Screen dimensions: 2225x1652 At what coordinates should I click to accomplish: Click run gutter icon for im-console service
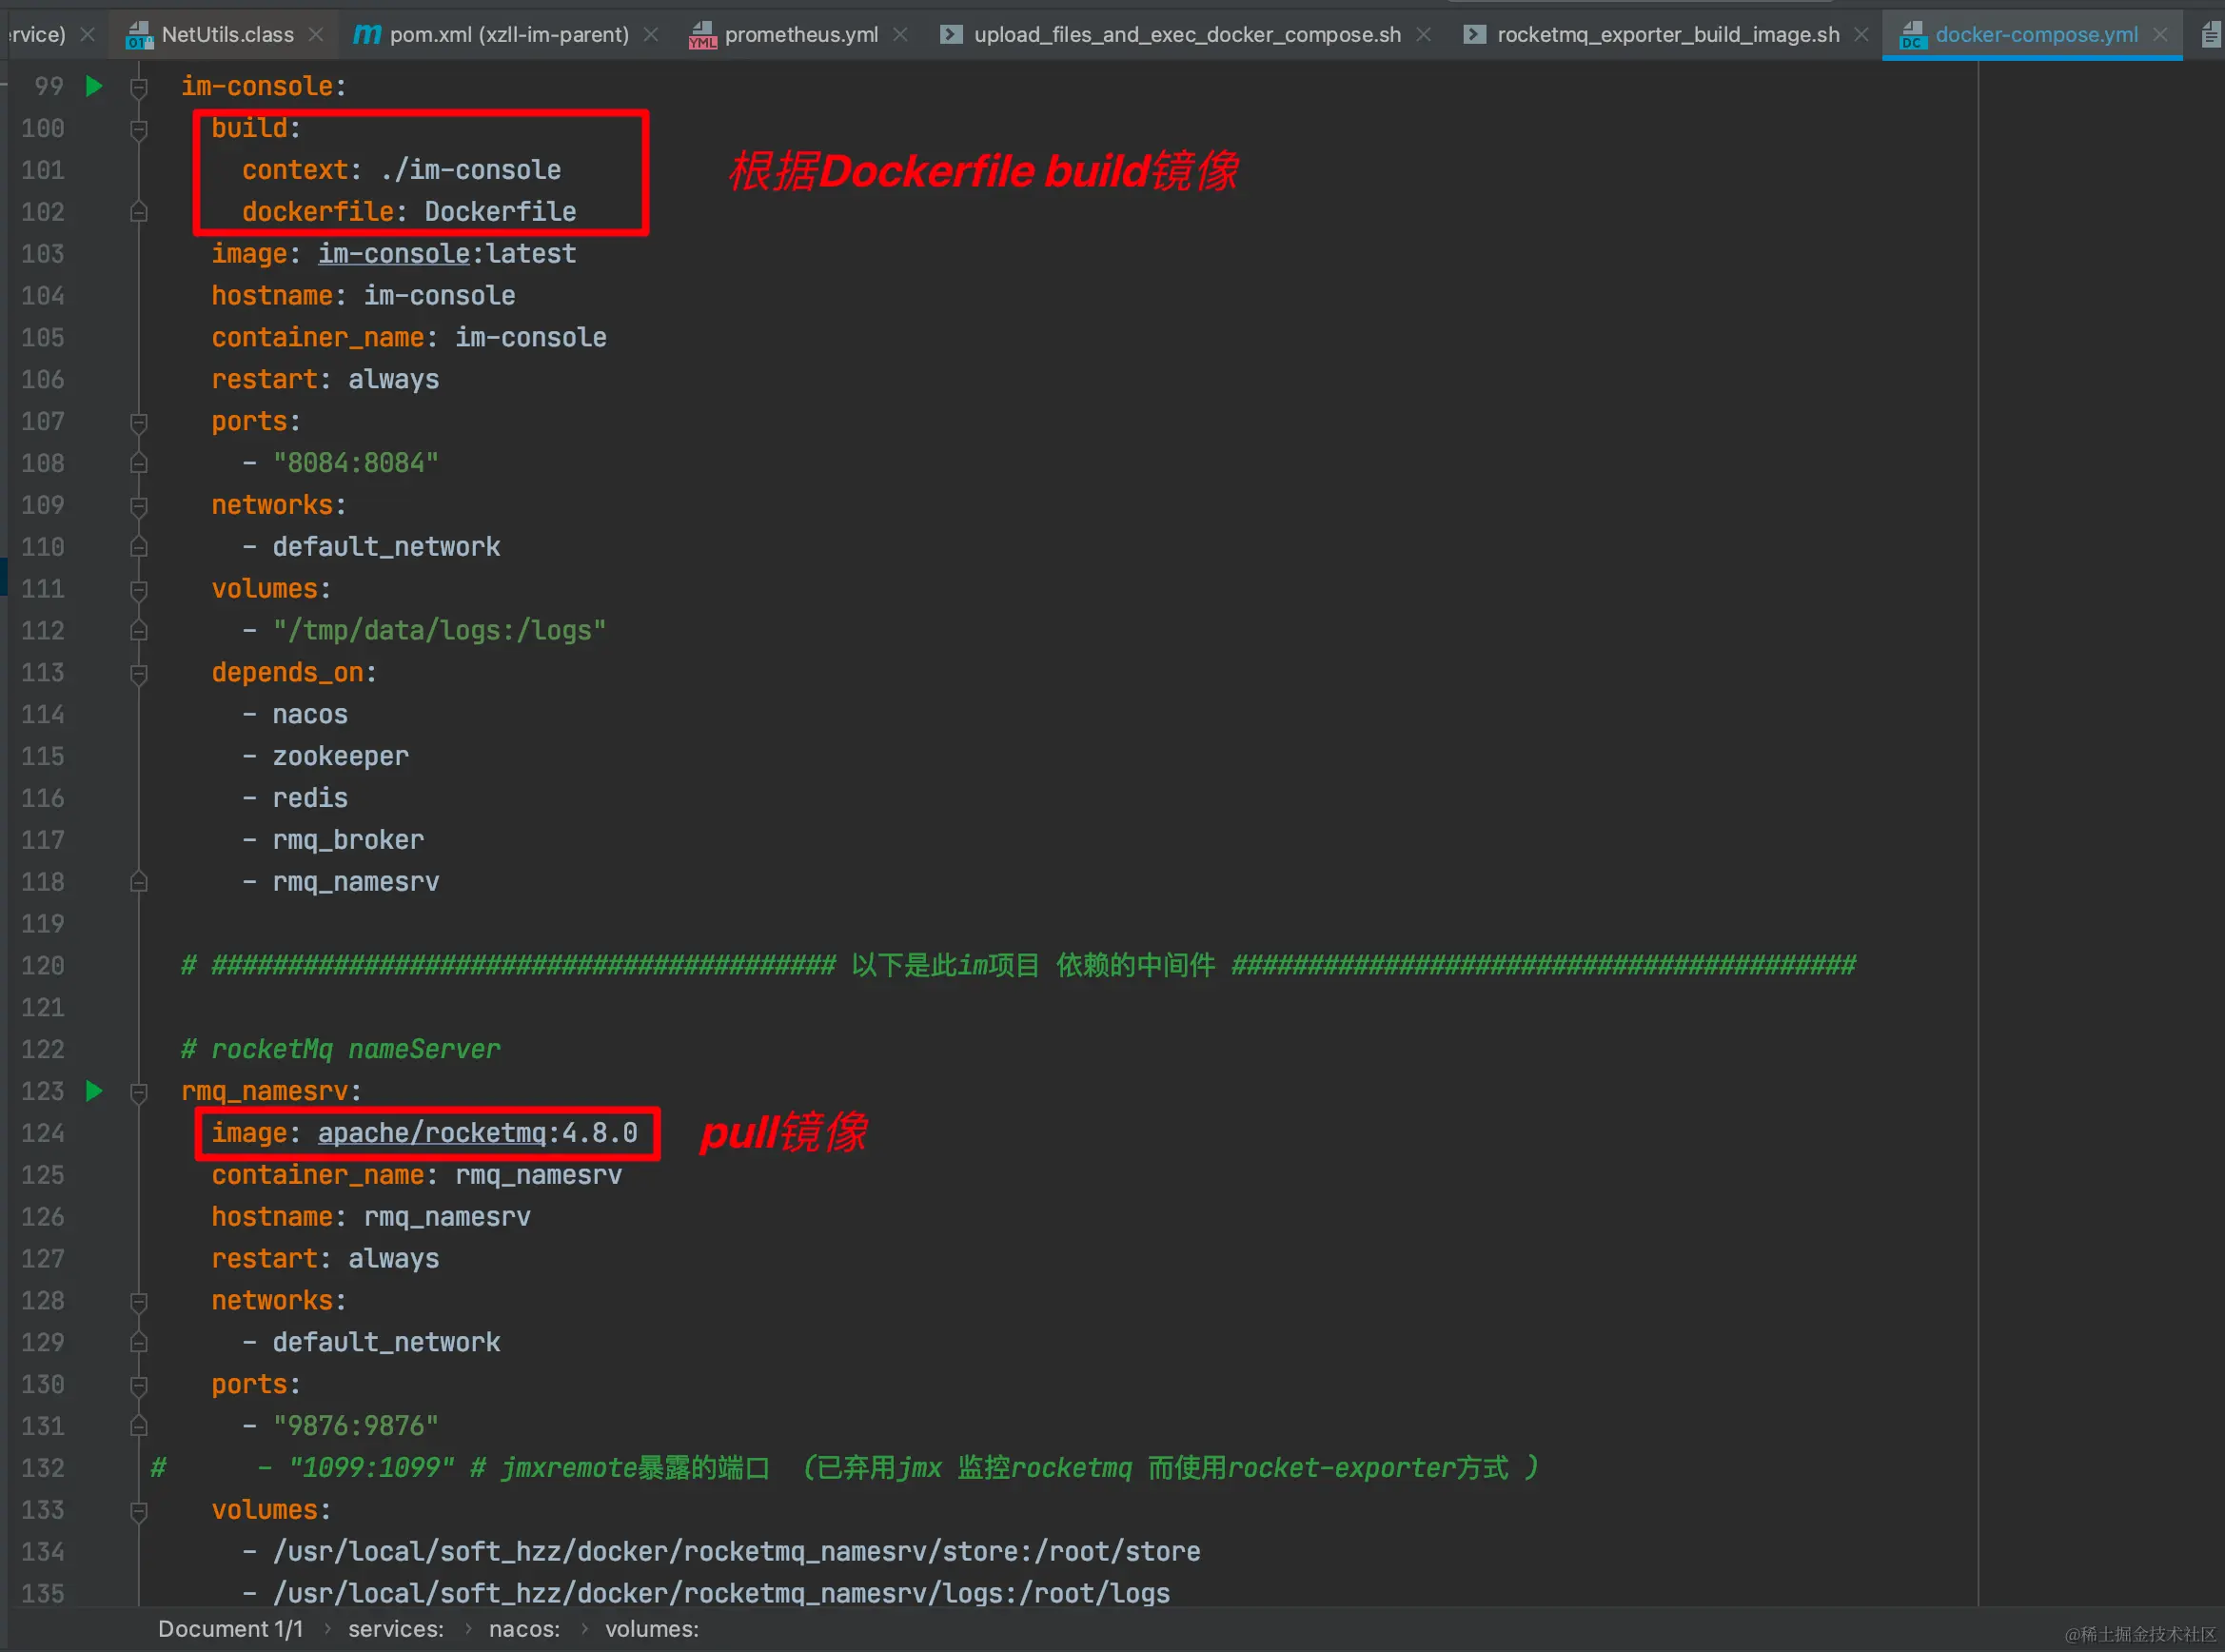(94, 86)
